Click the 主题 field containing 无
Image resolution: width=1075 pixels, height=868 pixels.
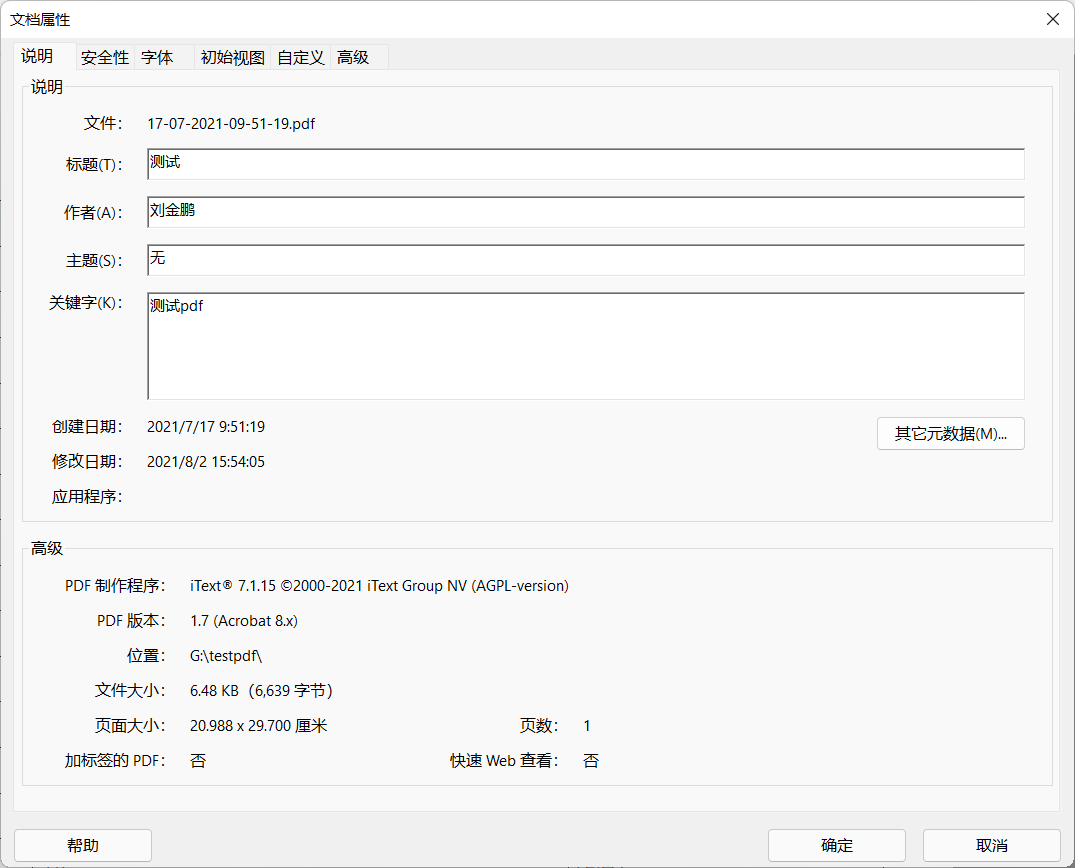coord(586,258)
